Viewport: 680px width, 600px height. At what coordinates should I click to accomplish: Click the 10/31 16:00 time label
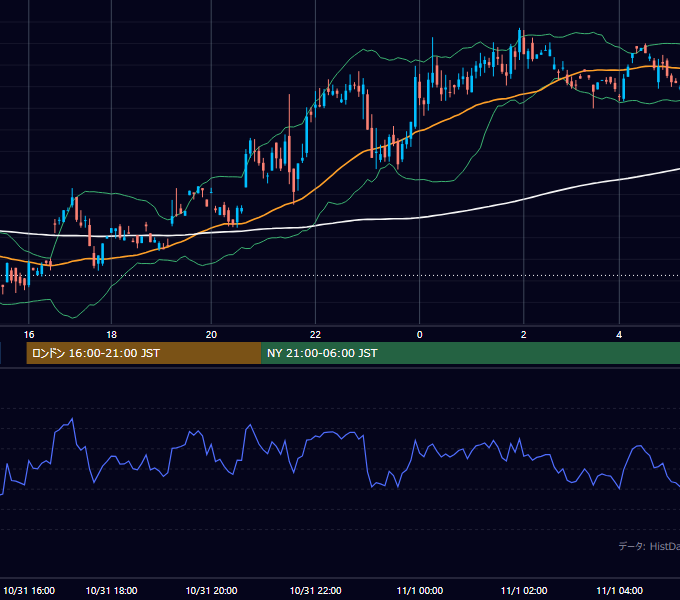(x=29, y=590)
